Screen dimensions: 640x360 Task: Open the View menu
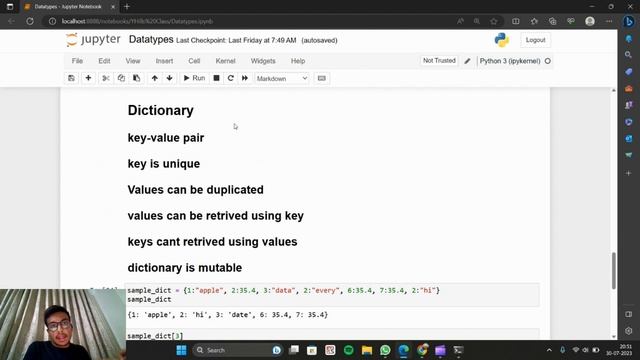click(133, 61)
